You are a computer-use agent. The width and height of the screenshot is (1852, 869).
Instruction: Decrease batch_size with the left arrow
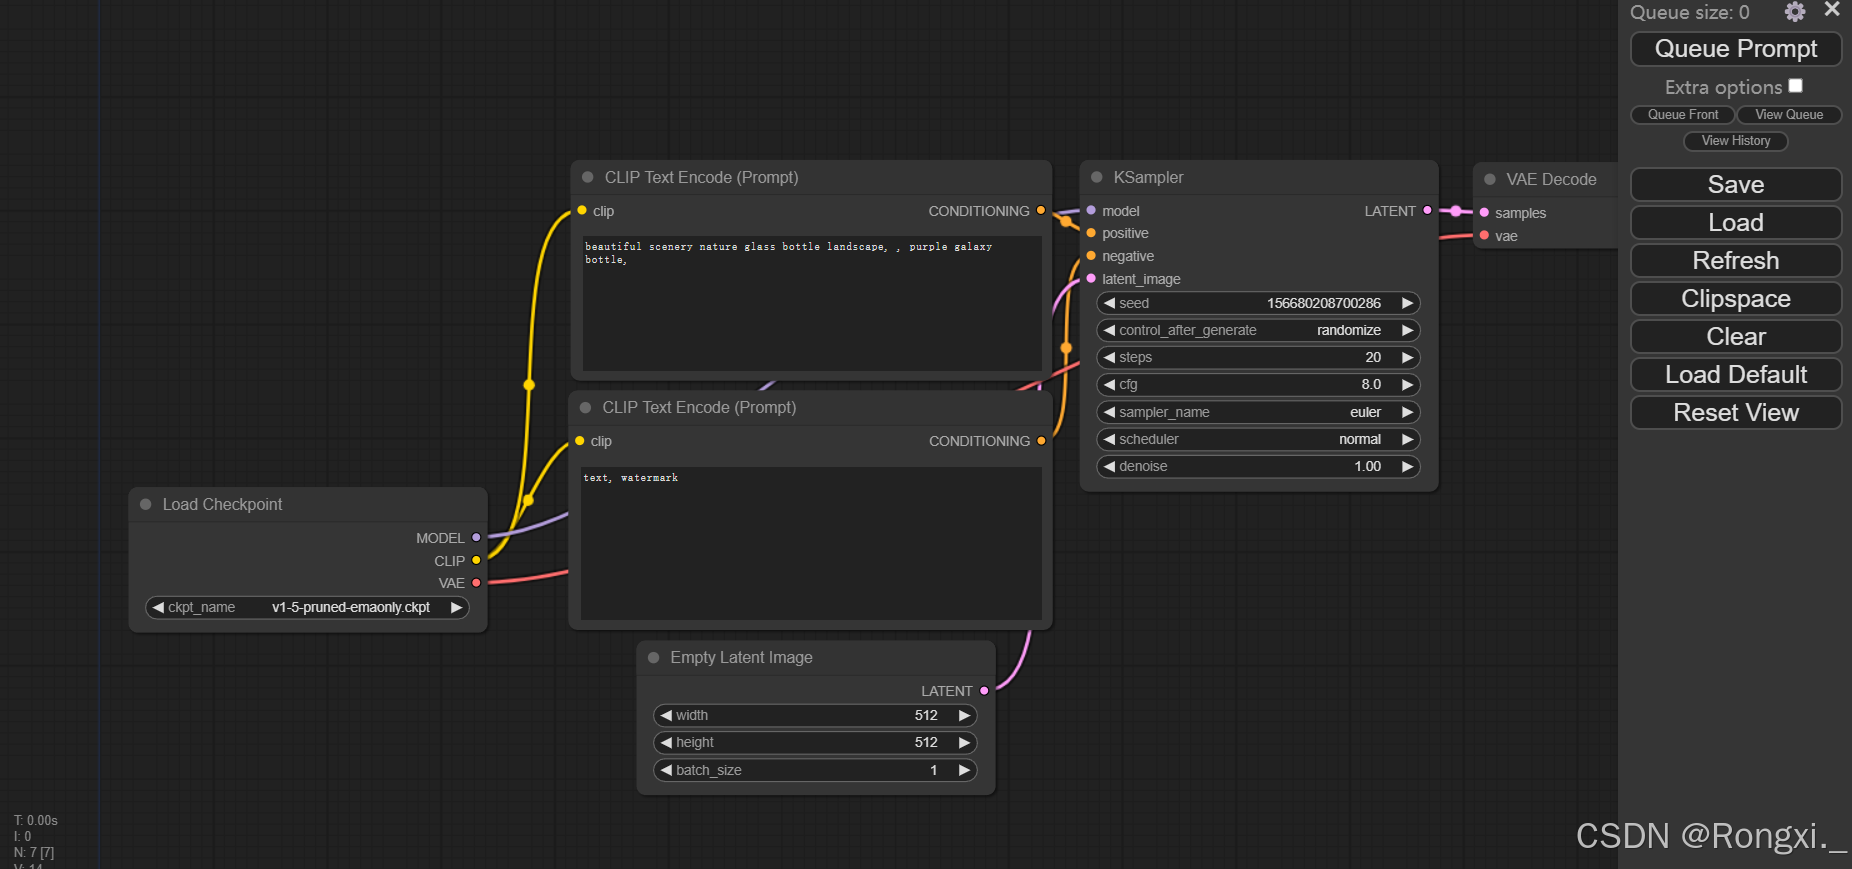click(666, 770)
